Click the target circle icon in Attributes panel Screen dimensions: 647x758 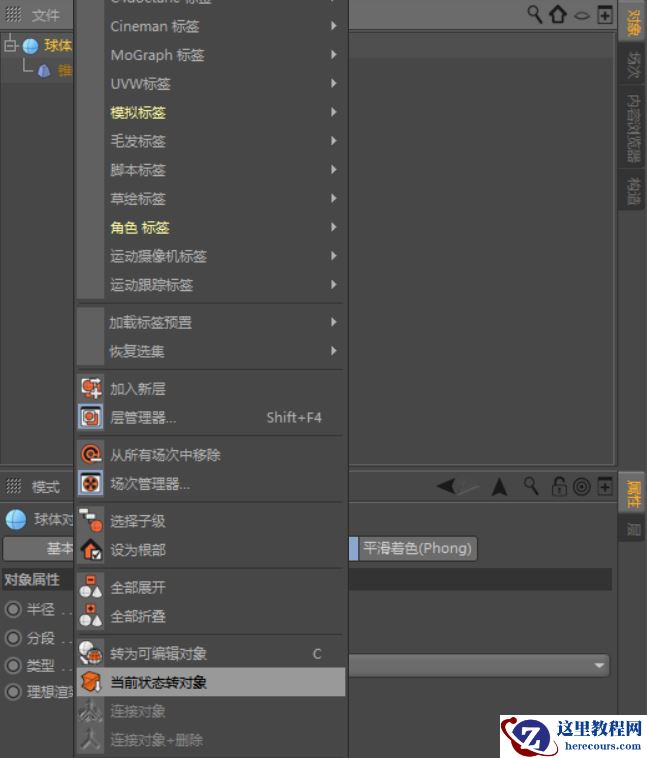(581, 487)
